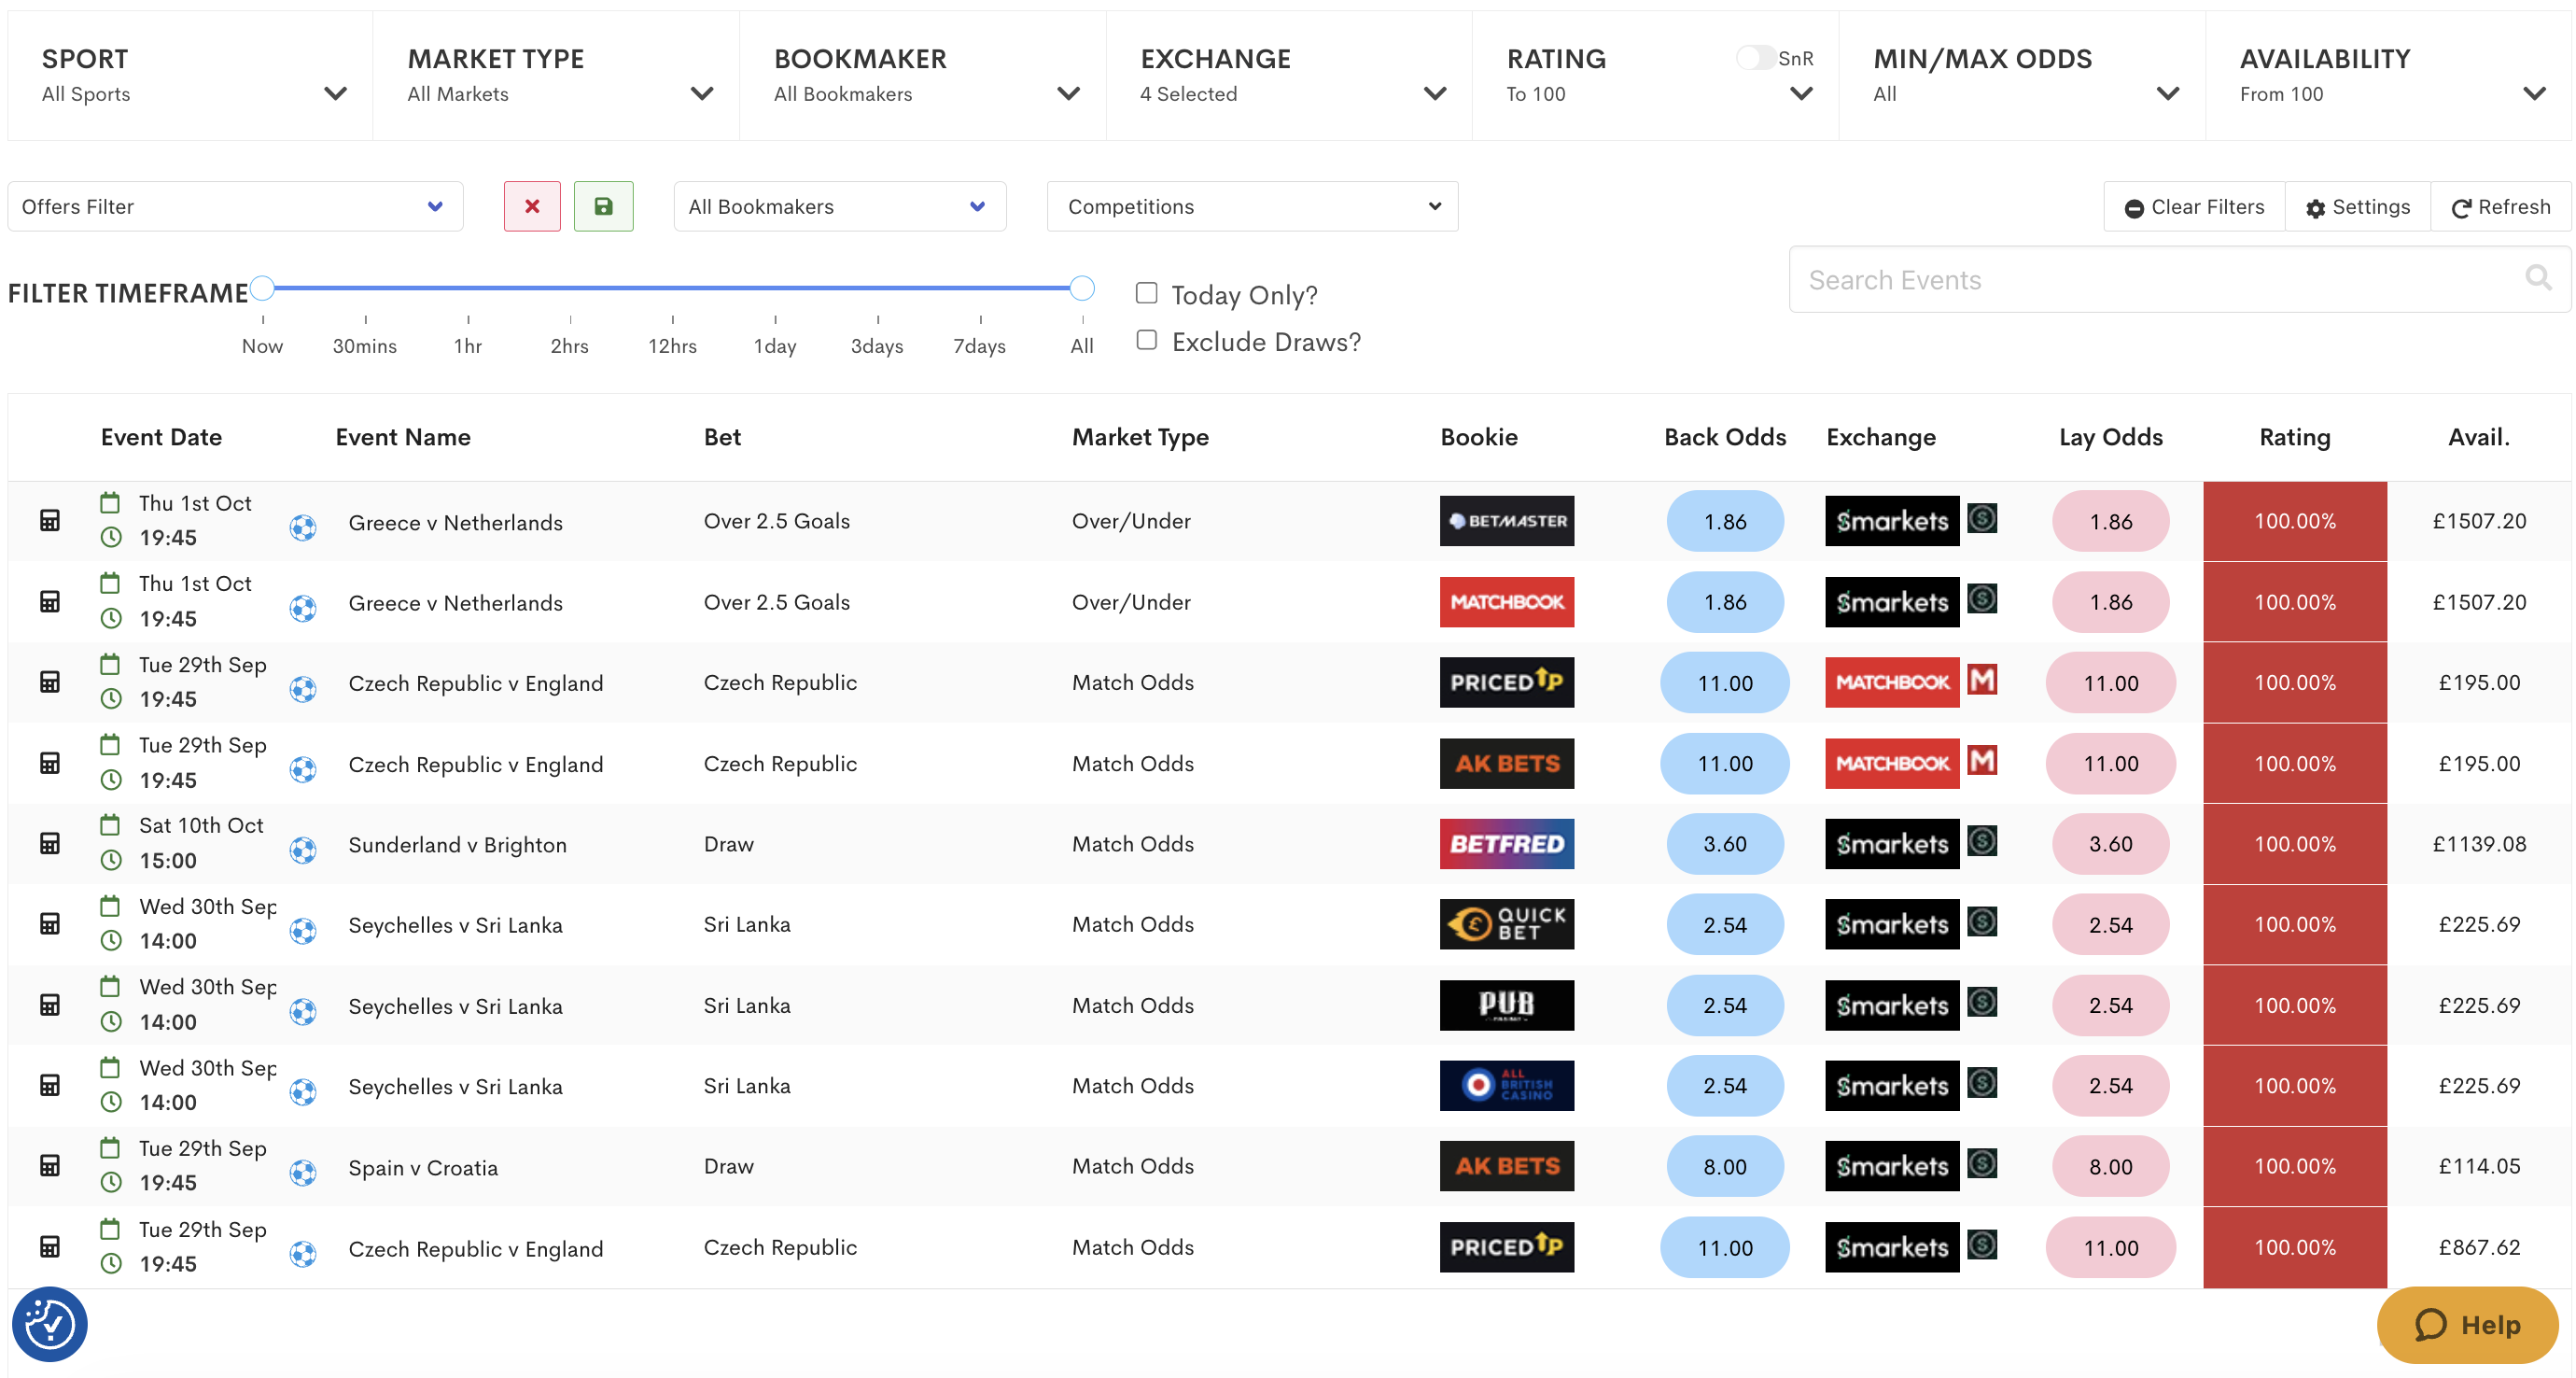Click Matchbook exchange logo in PricedUp Czech Republic row
Viewport: 2576px width, 1378px height.
[1891, 682]
